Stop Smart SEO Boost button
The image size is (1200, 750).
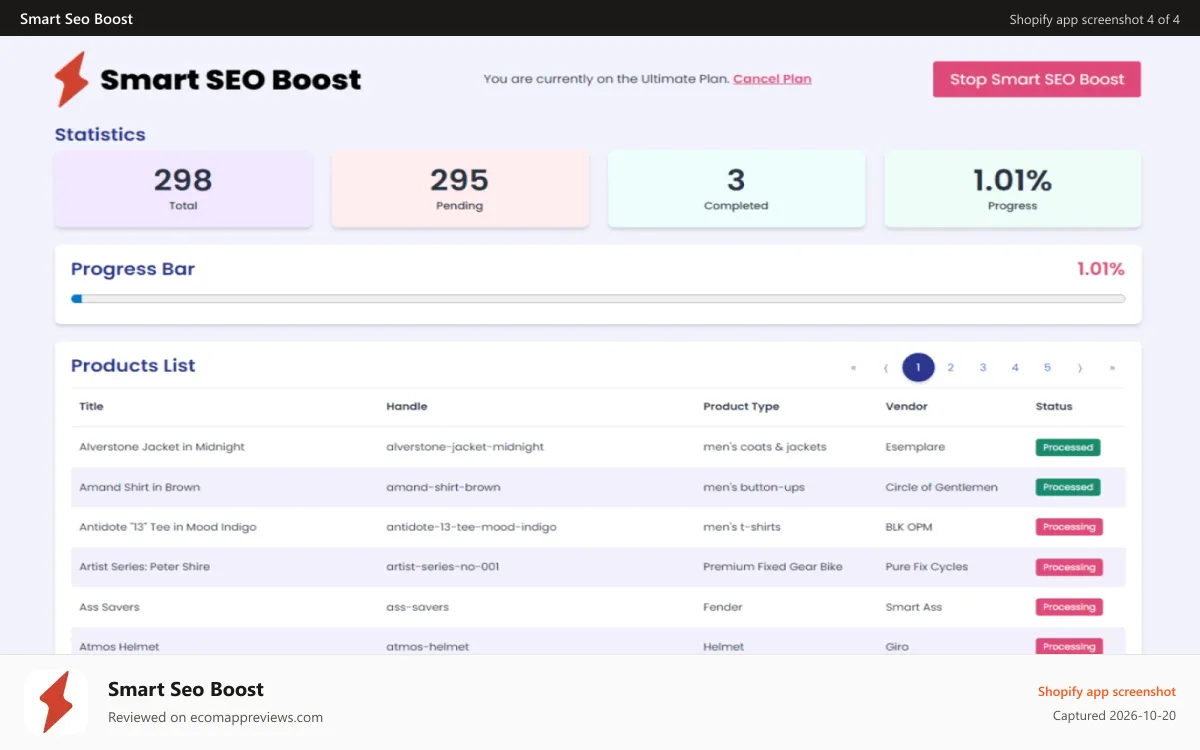(1037, 79)
